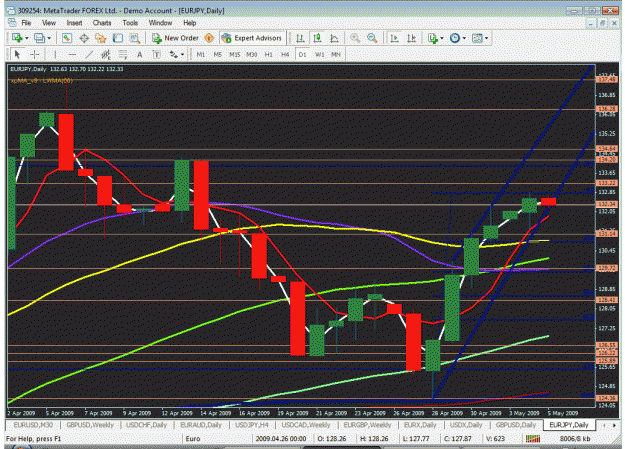The image size is (625, 449).
Task: Set timeframe to M30
Action: click(x=252, y=54)
